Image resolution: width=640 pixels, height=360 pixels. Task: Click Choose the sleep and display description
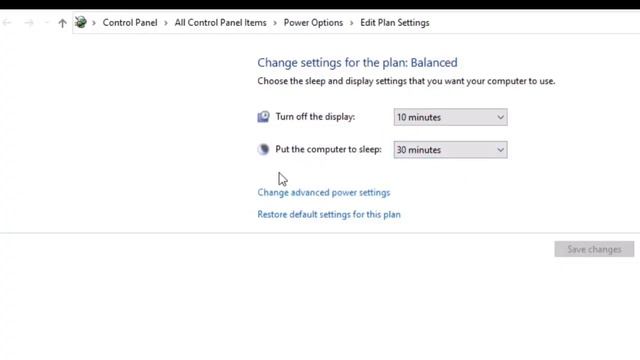click(406, 81)
